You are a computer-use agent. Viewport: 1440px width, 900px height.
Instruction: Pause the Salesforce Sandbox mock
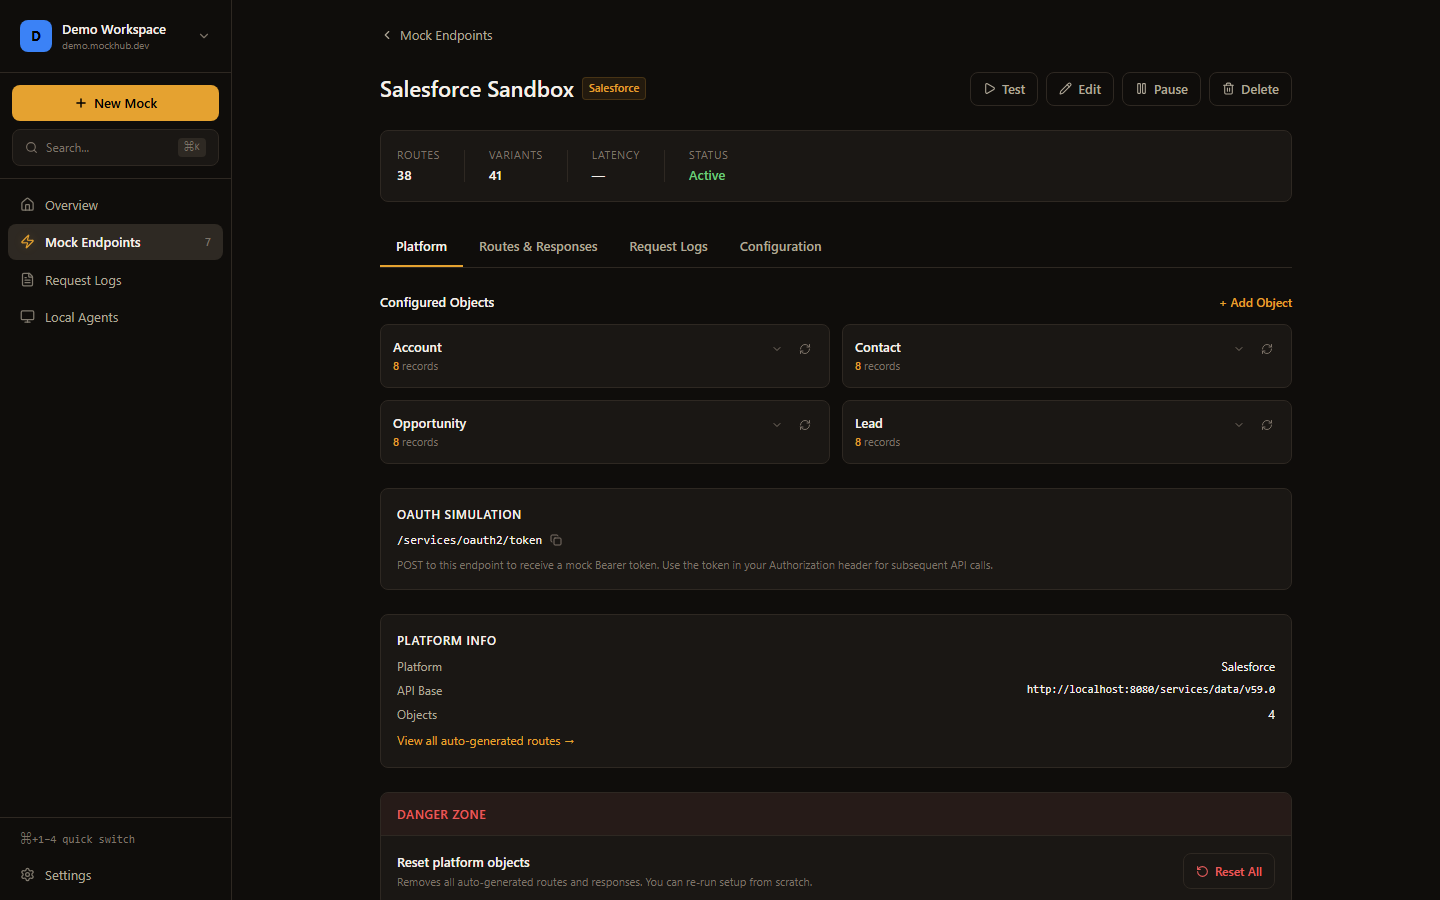[1161, 89]
